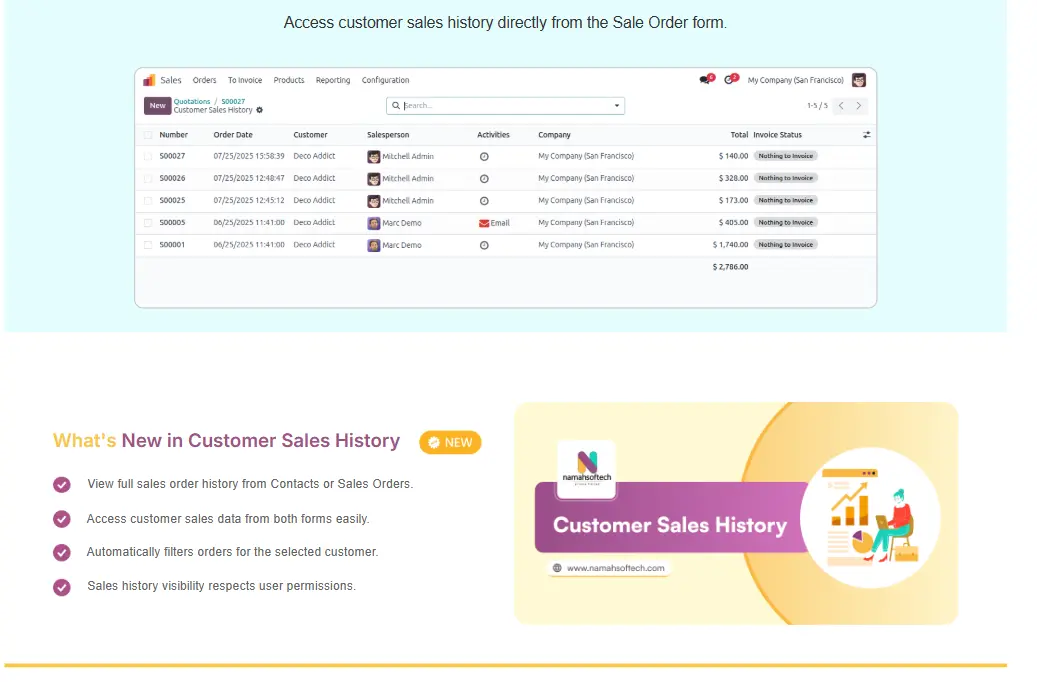Open the Orders menu

click(204, 80)
